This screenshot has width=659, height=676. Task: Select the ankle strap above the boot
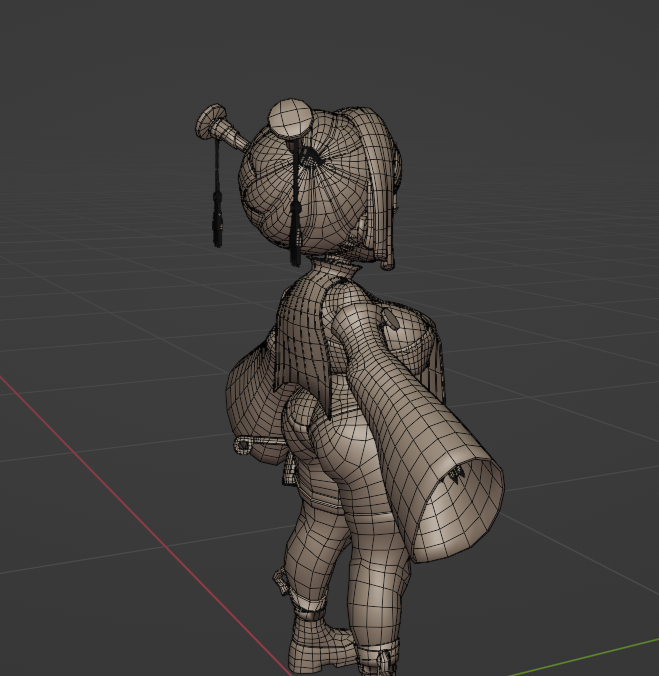[309, 604]
